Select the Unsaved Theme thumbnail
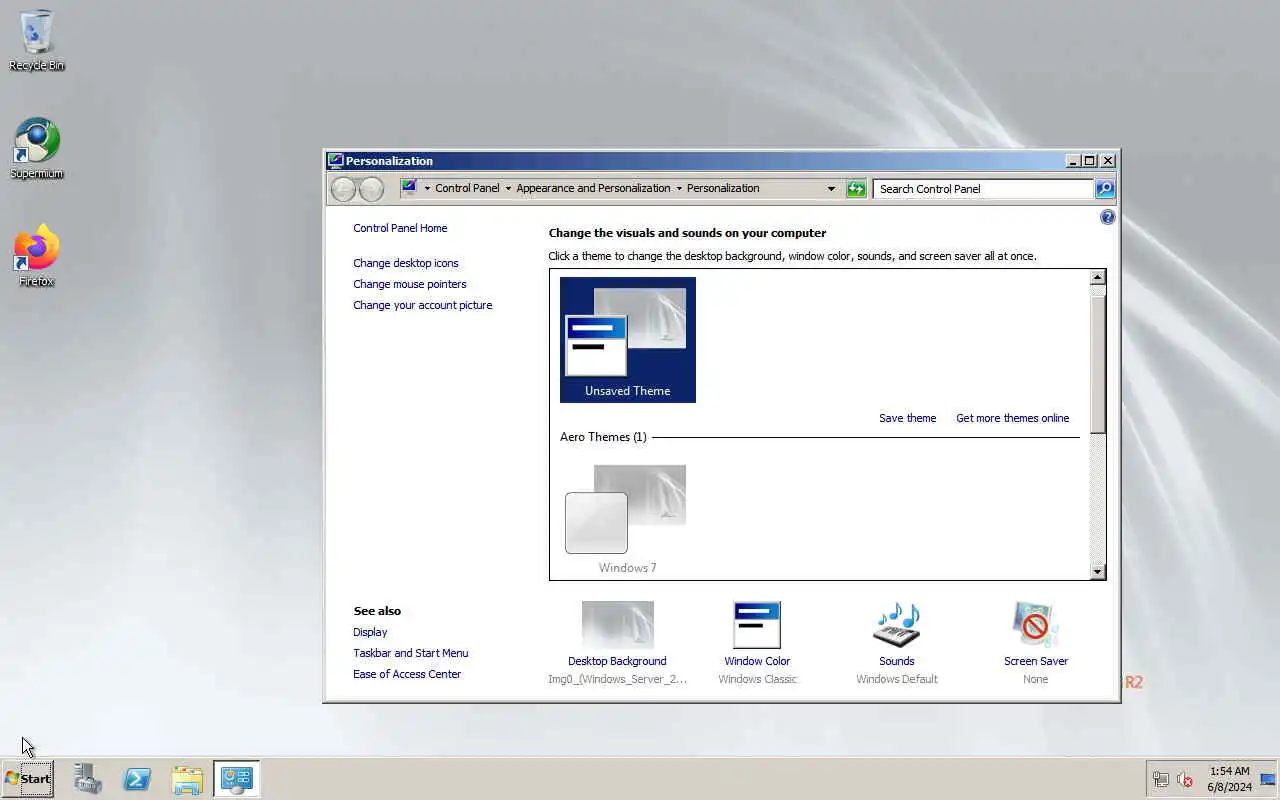Viewport: 1280px width, 800px height. pyautogui.click(x=628, y=340)
